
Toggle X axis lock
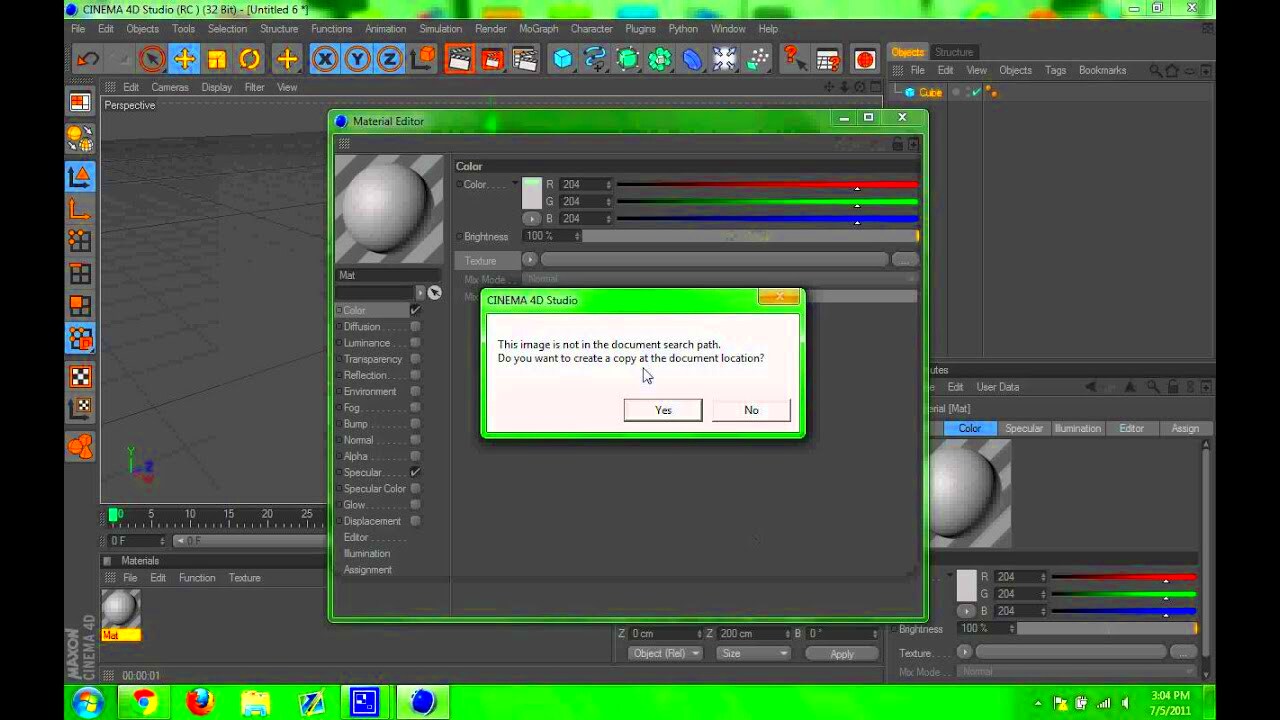coord(324,59)
